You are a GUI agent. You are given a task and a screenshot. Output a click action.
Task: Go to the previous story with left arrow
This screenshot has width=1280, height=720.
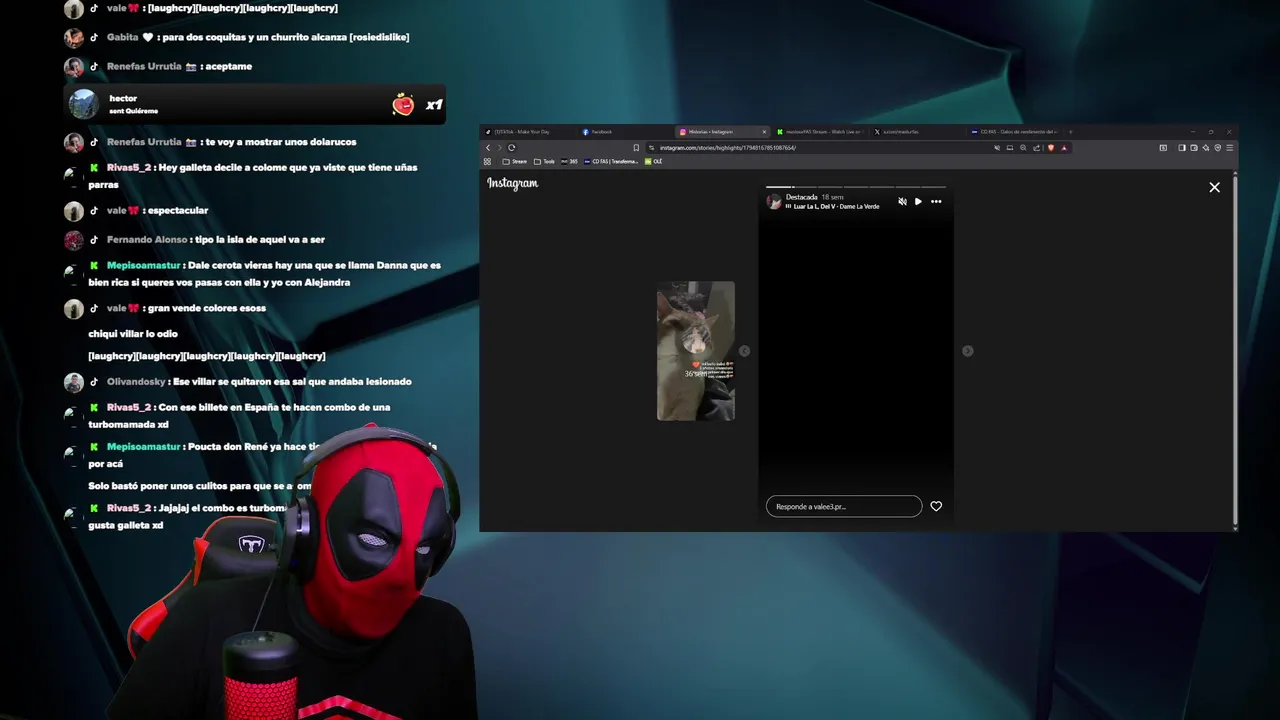744,351
